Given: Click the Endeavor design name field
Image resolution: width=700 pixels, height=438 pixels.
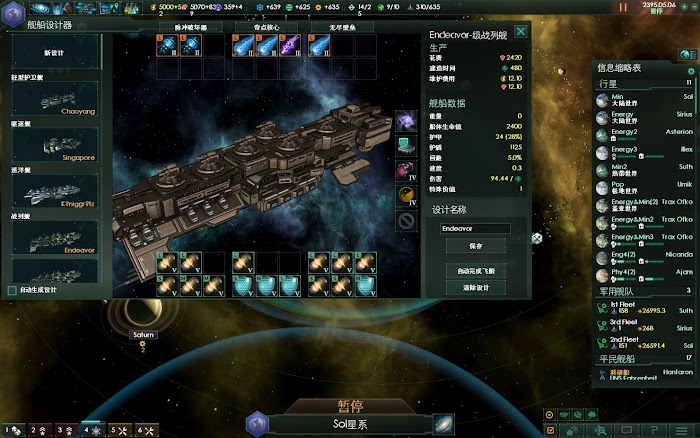Looking at the screenshot, I should coord(475,229).
